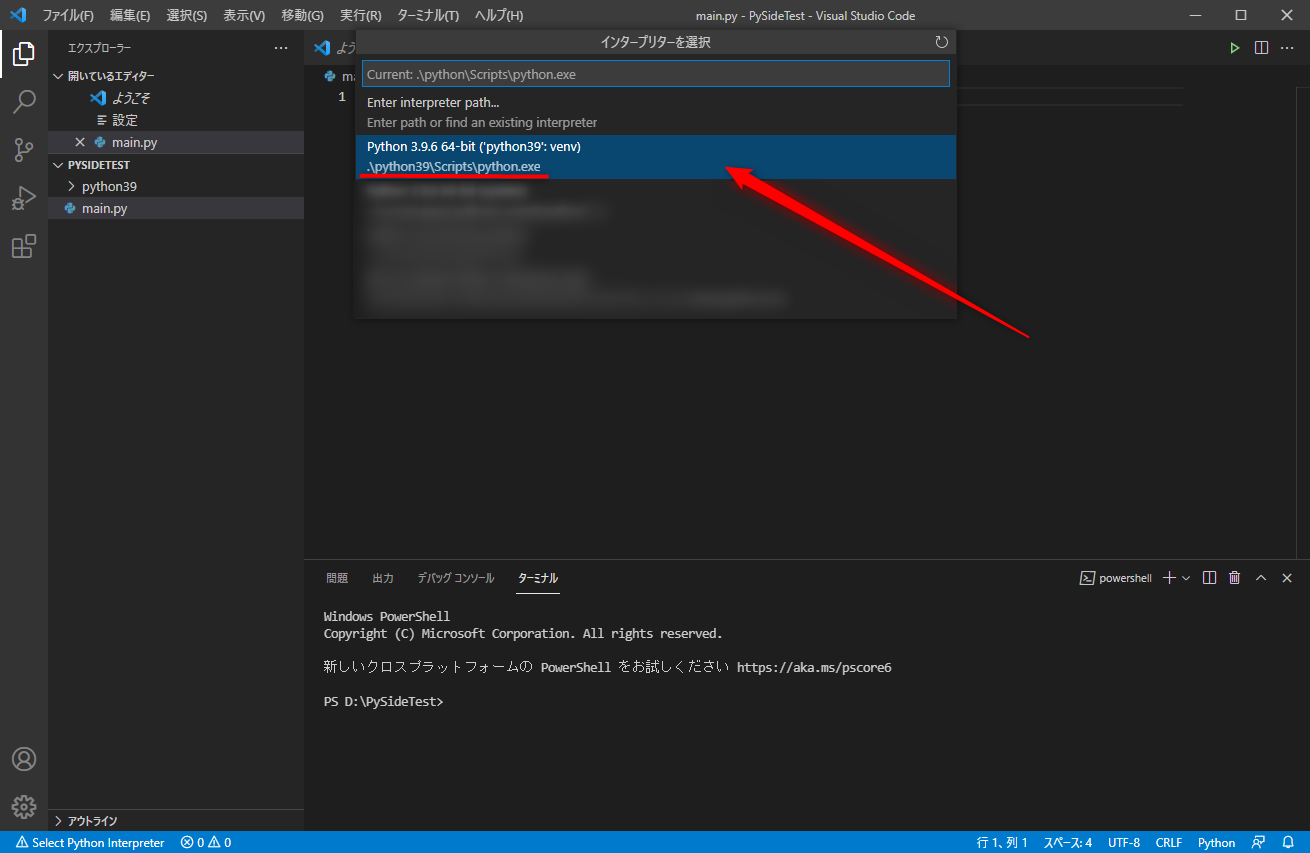
Task: Change line endings via CRLF status item
Action: tap(1170, 842)
